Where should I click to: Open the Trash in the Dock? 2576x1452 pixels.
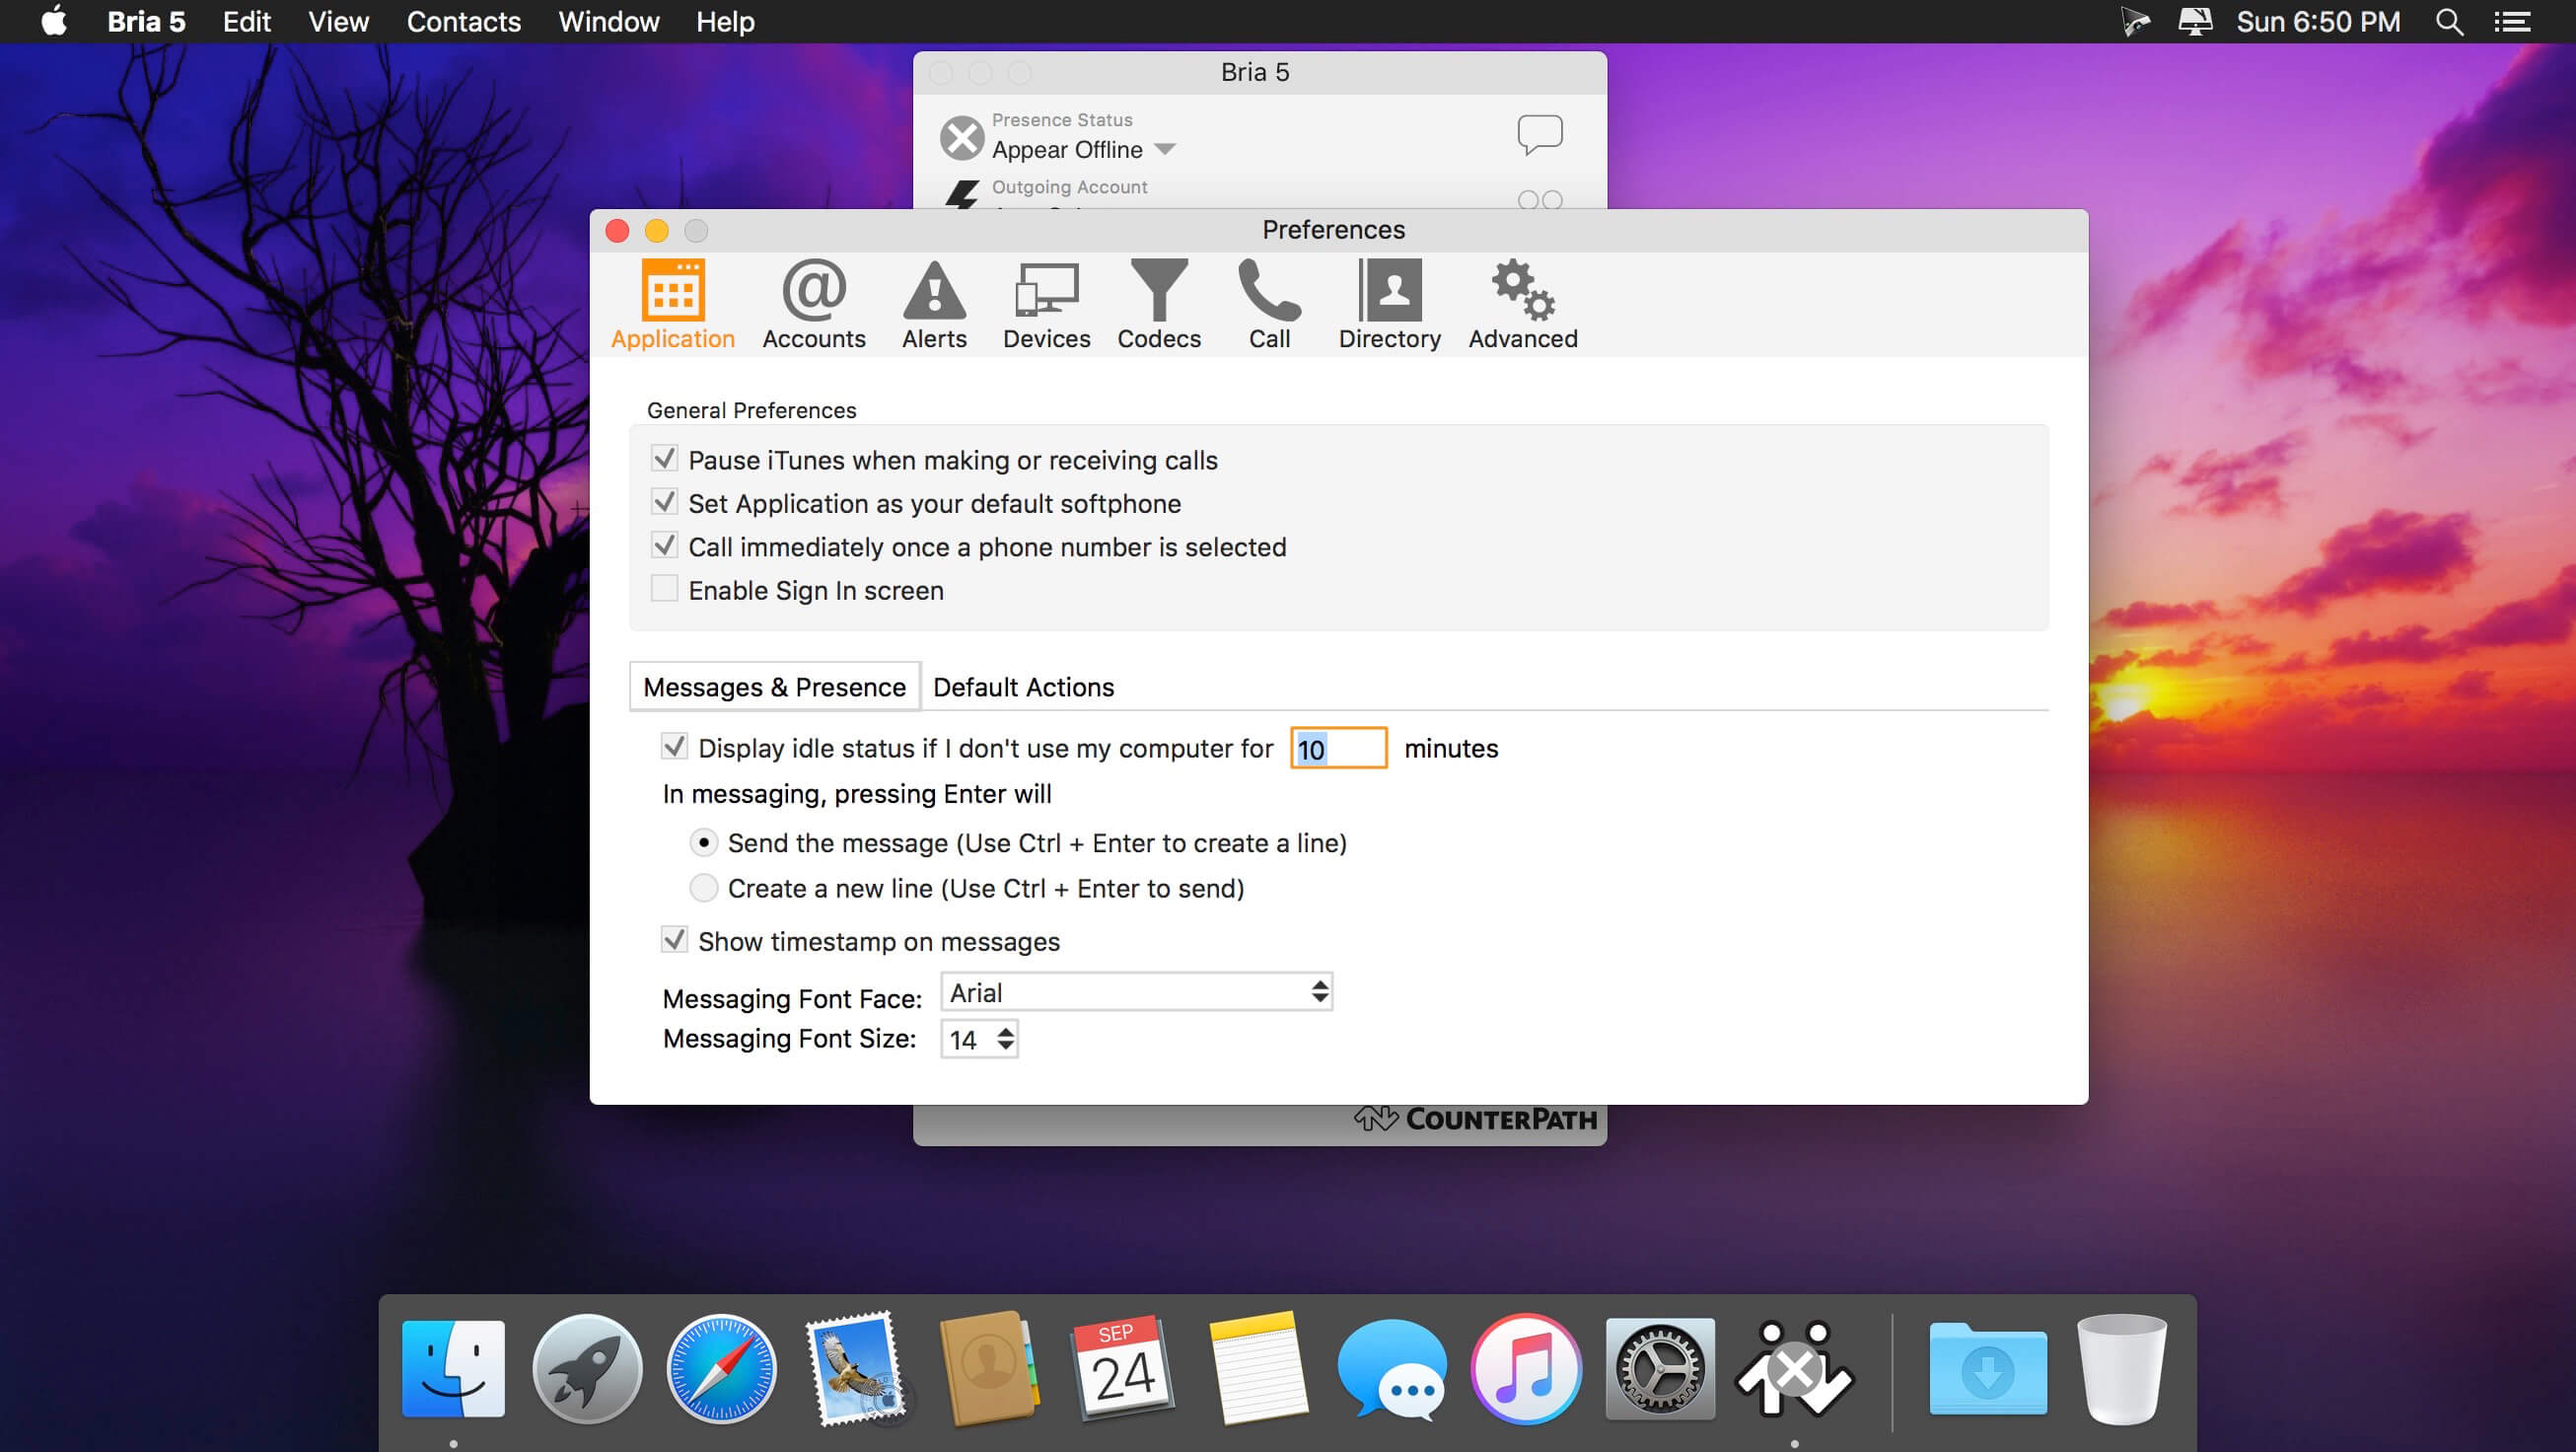pos(2121,1368)
